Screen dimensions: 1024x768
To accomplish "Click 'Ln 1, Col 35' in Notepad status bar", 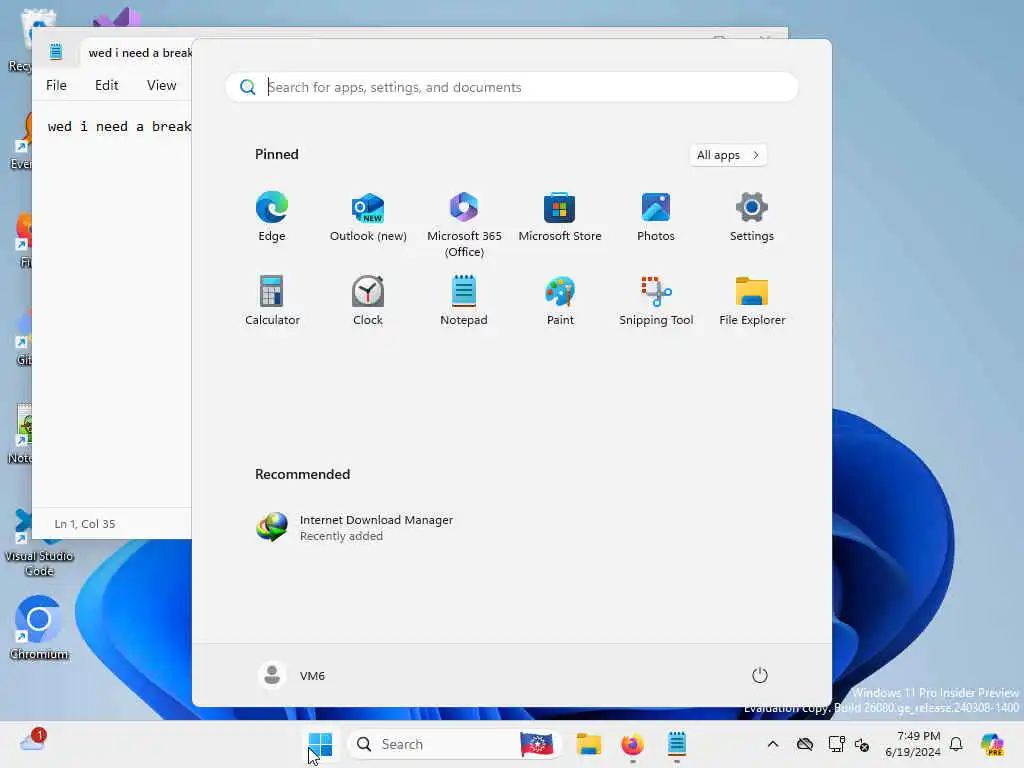I will (85, 524).
